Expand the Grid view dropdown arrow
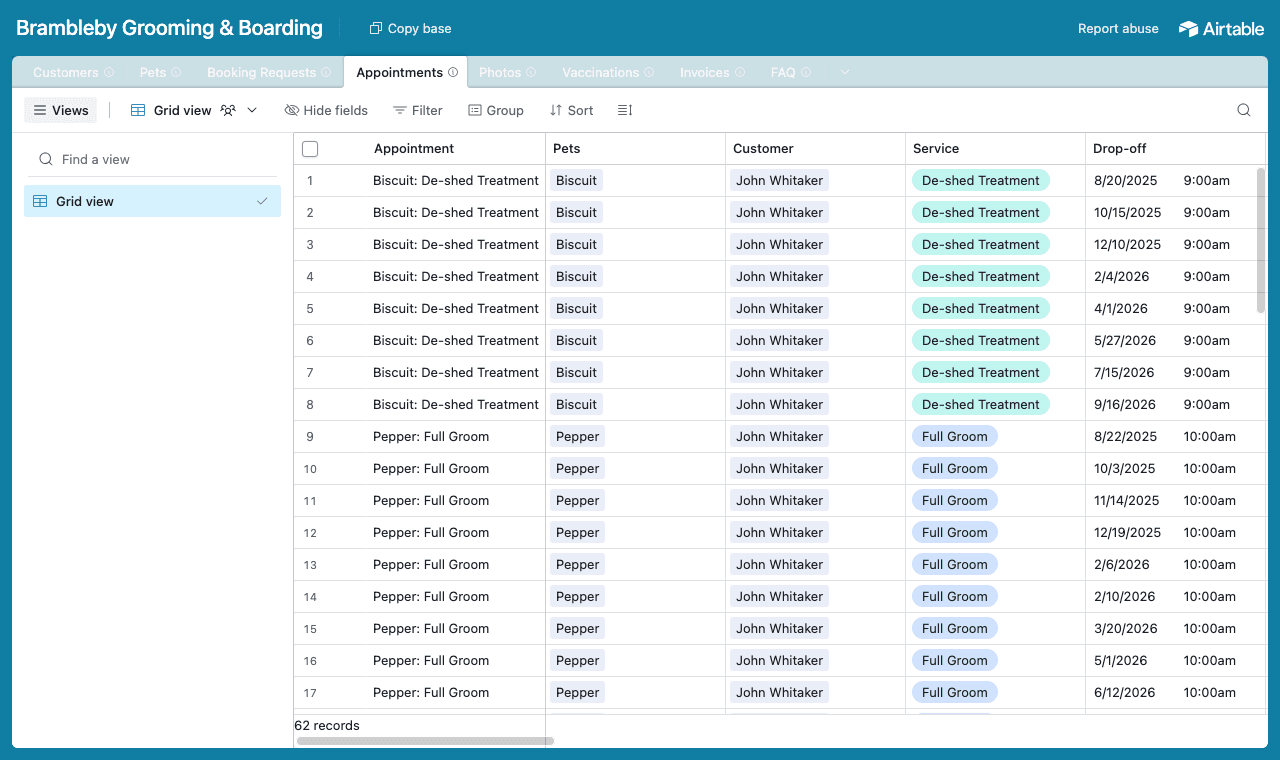The width and height of the screenshot is (1280, 760). tap(252, 110)
